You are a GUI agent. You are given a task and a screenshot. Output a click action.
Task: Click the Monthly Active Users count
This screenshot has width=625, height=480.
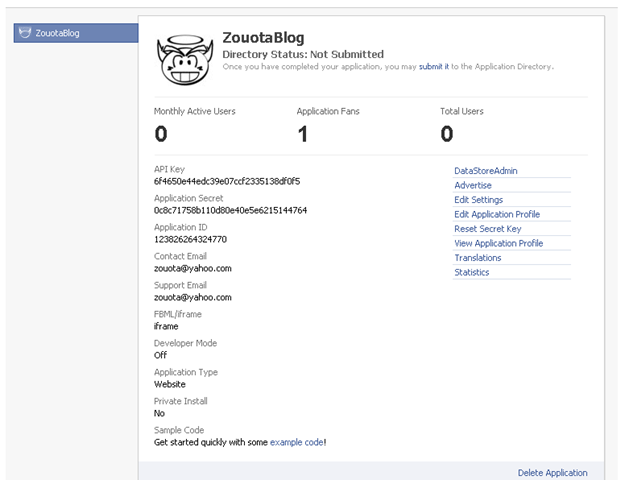161,134
